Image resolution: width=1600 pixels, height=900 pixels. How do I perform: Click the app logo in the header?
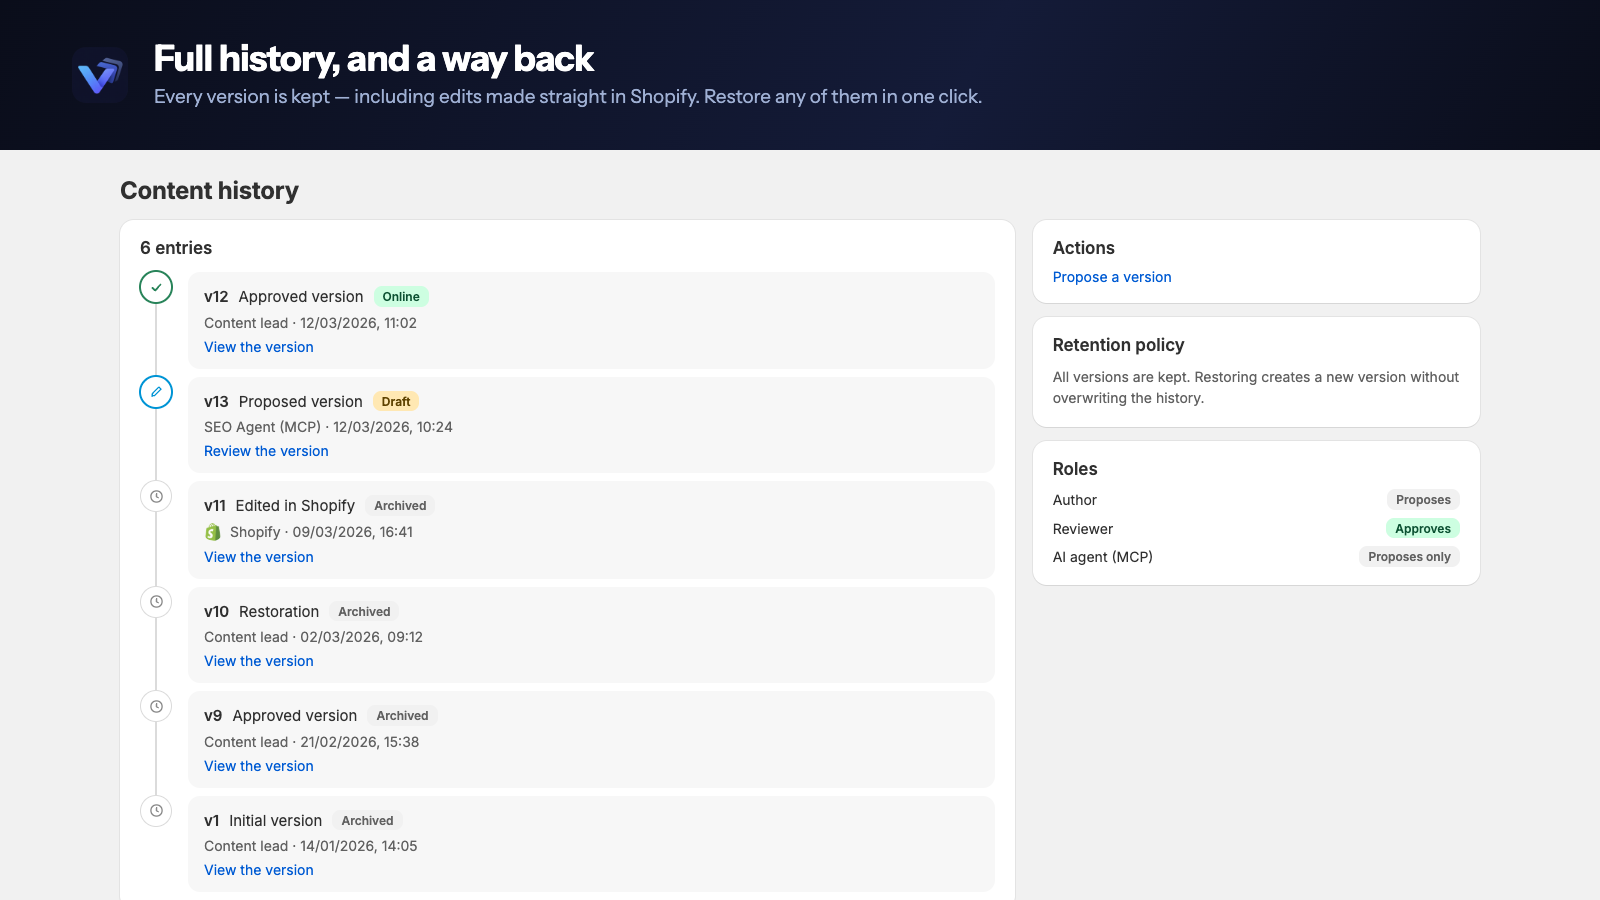100,75
